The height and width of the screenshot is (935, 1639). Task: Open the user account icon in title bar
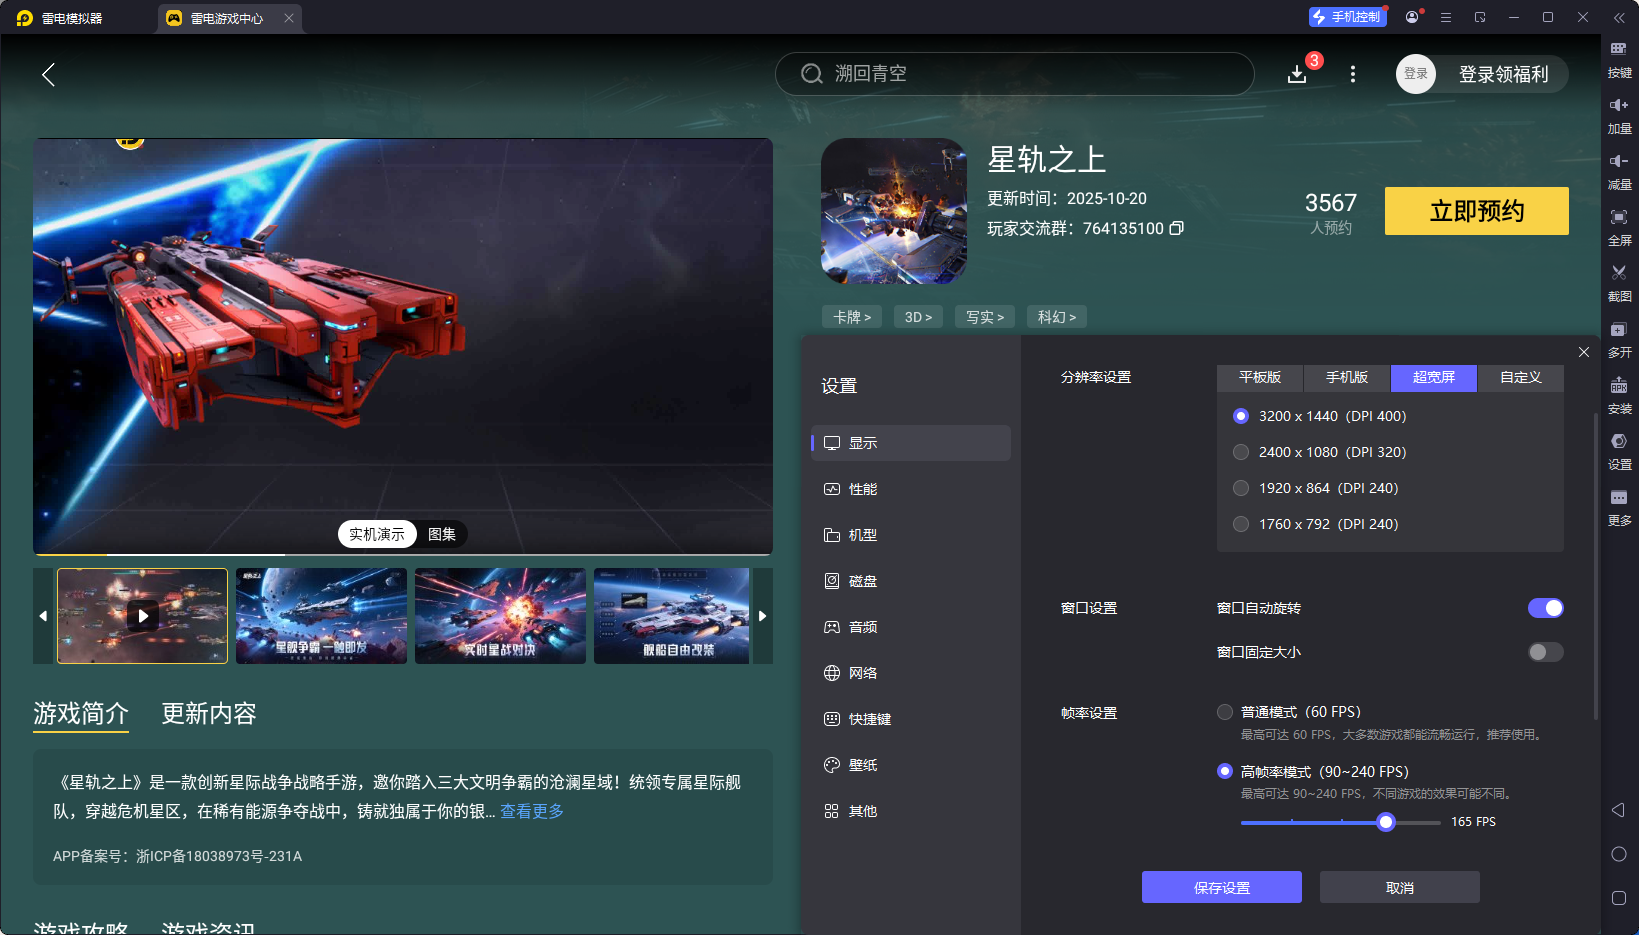(1412, 17)
